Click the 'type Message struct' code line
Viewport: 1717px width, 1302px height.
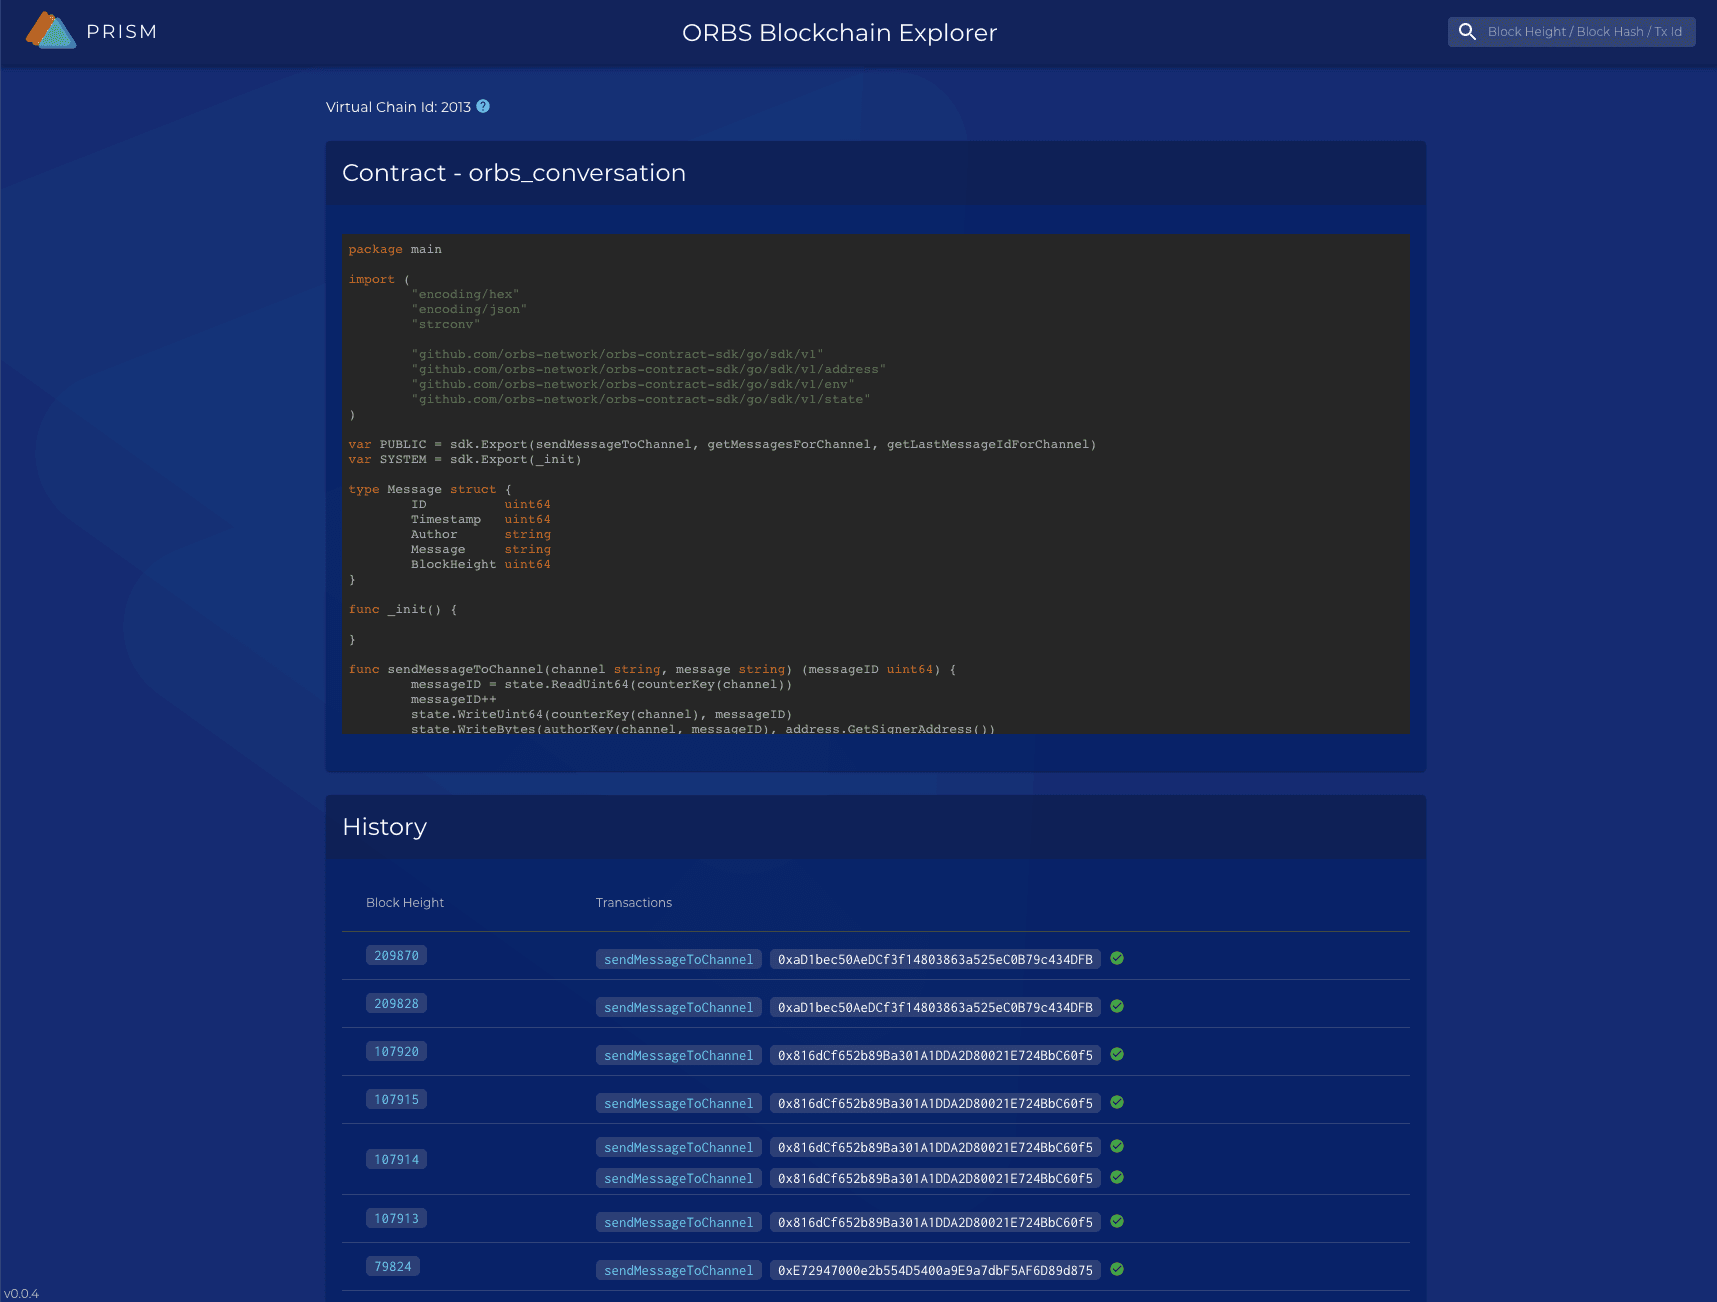430,490
